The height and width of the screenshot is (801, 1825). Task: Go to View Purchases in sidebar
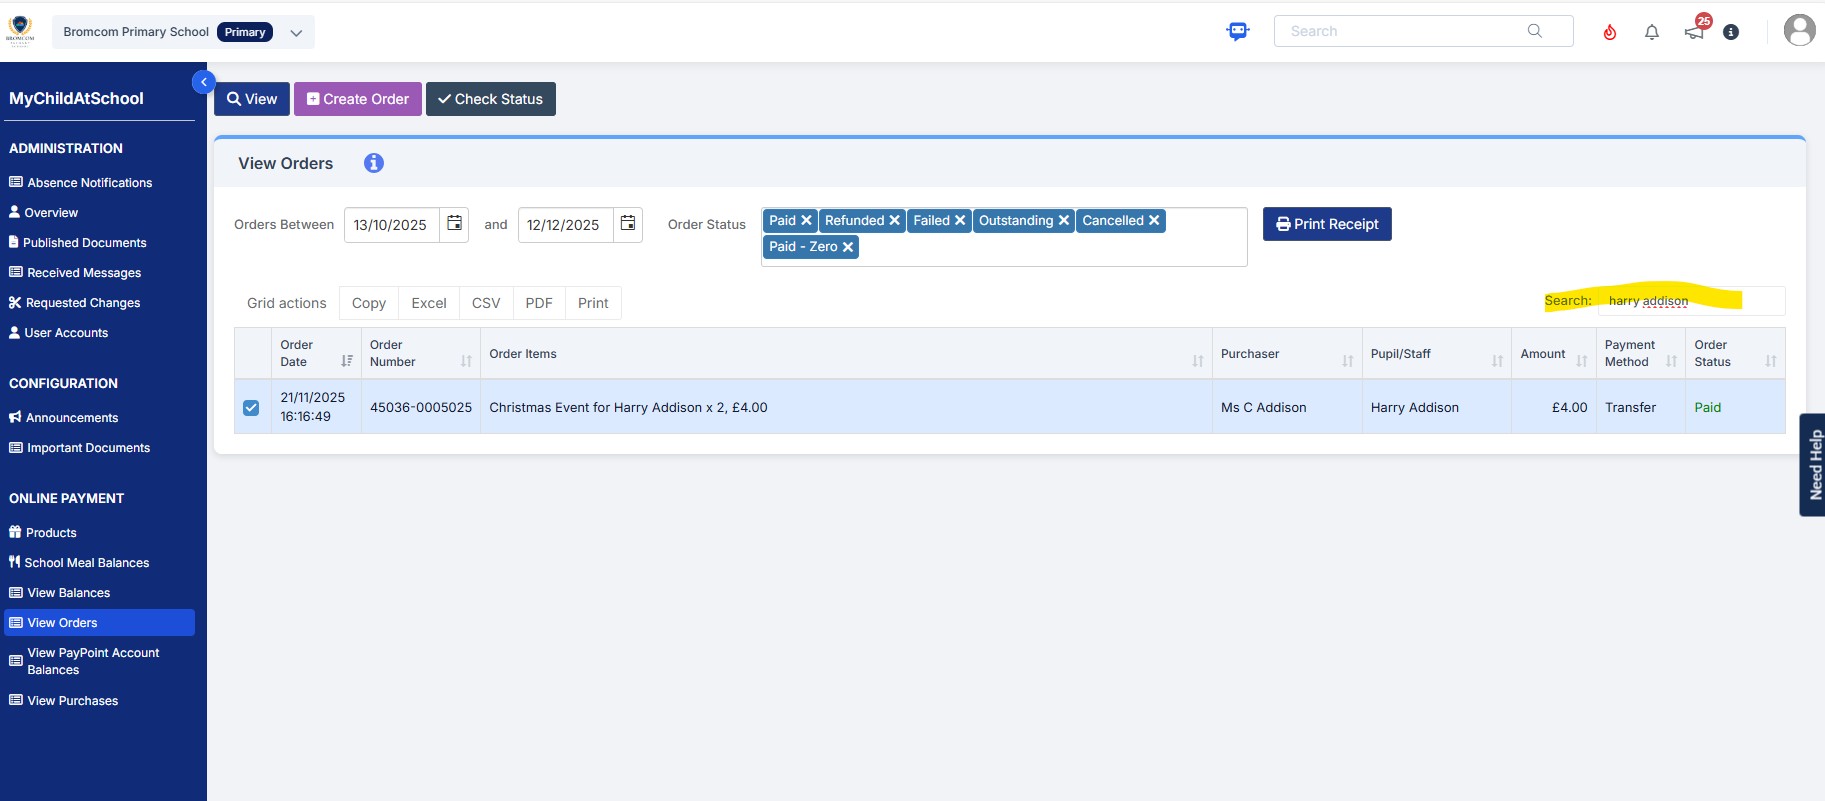pyautogui.click(x=72, y=701)
